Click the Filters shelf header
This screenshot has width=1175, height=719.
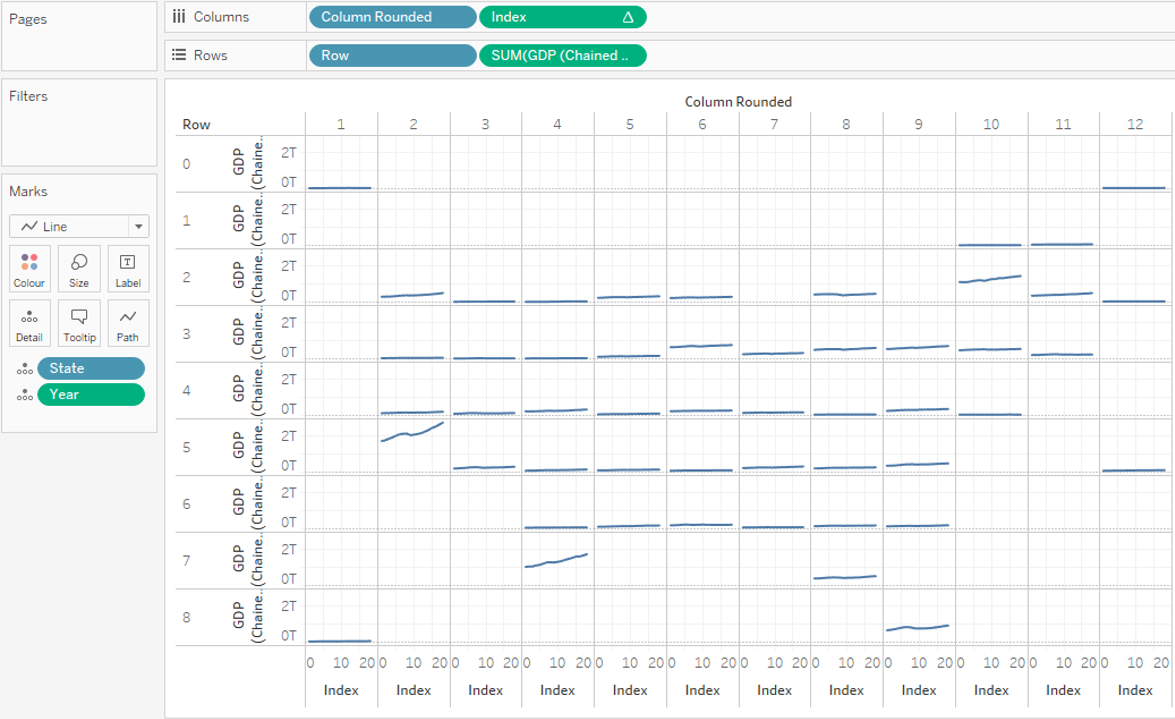29,96
